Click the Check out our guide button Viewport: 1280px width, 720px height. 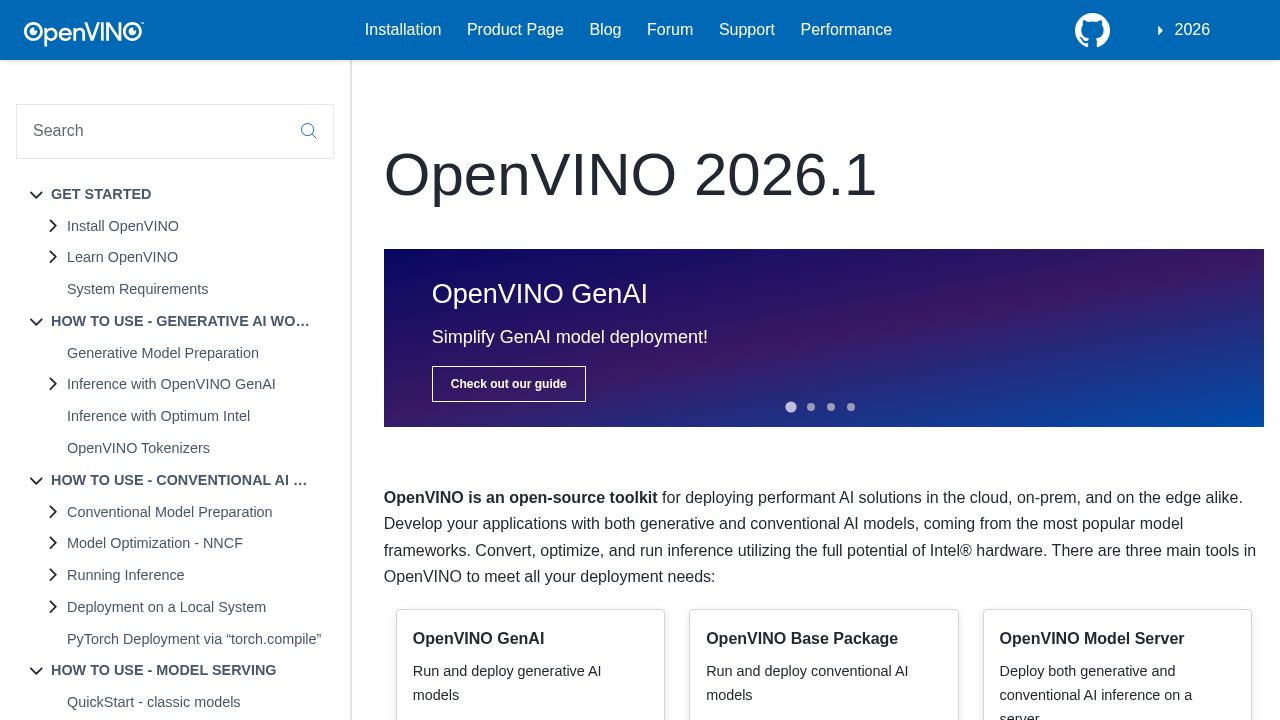509,384
